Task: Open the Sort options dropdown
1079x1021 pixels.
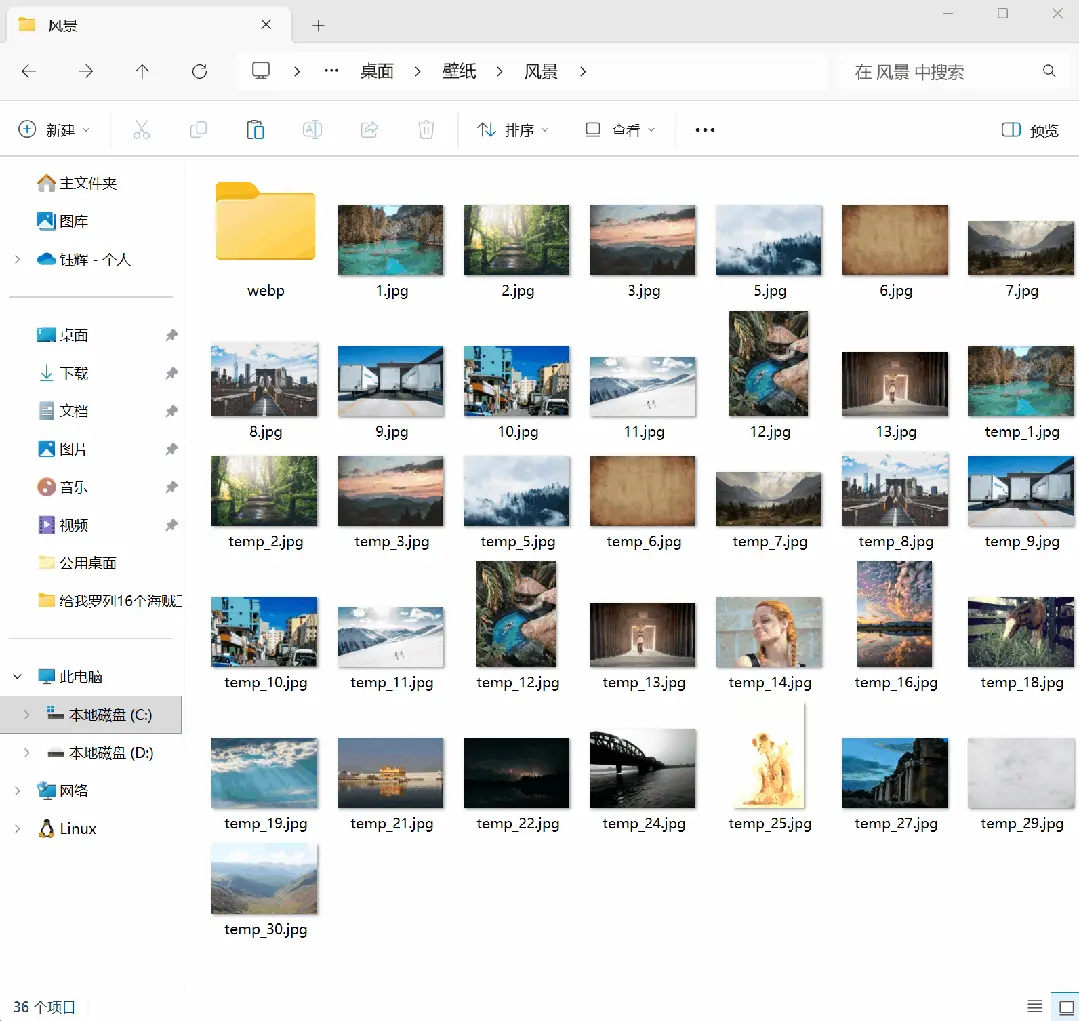Action: click(x=513, y=130)
